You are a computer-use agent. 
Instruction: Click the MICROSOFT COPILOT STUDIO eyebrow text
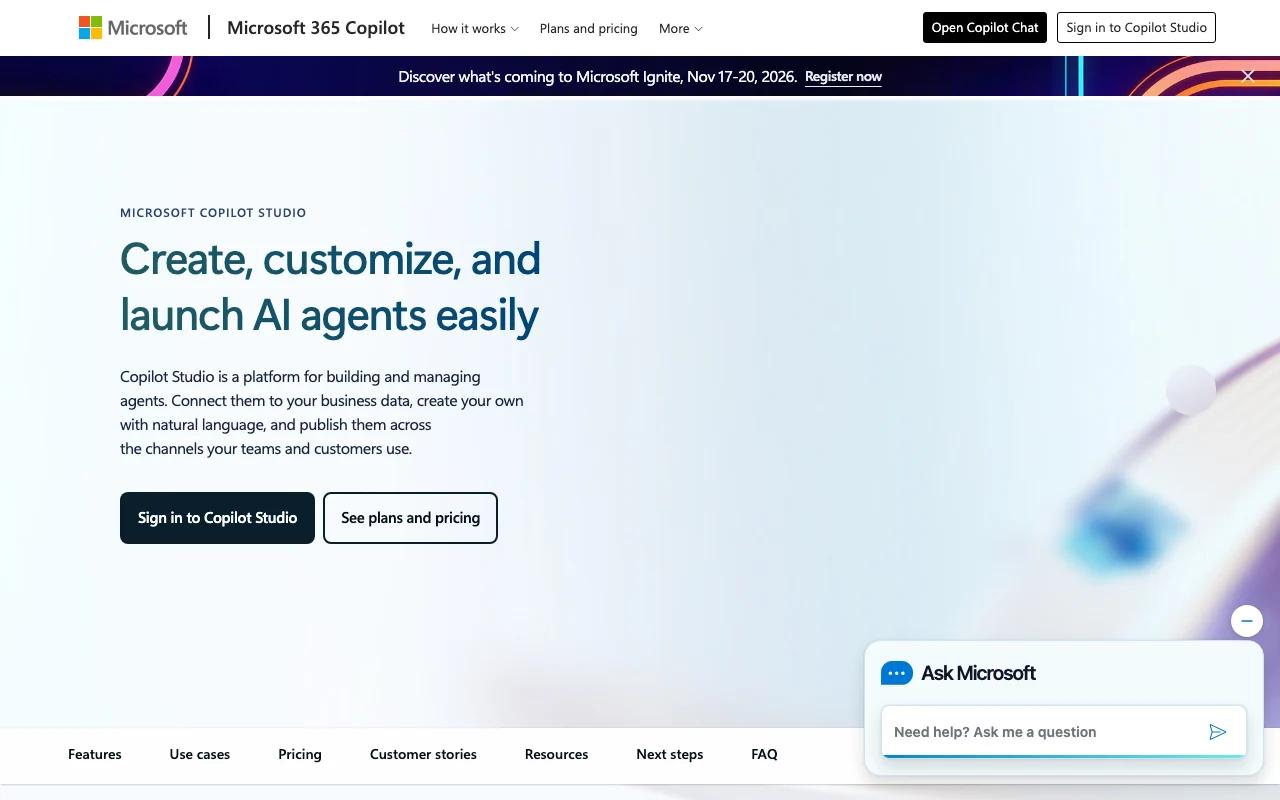tap(213, 213)
